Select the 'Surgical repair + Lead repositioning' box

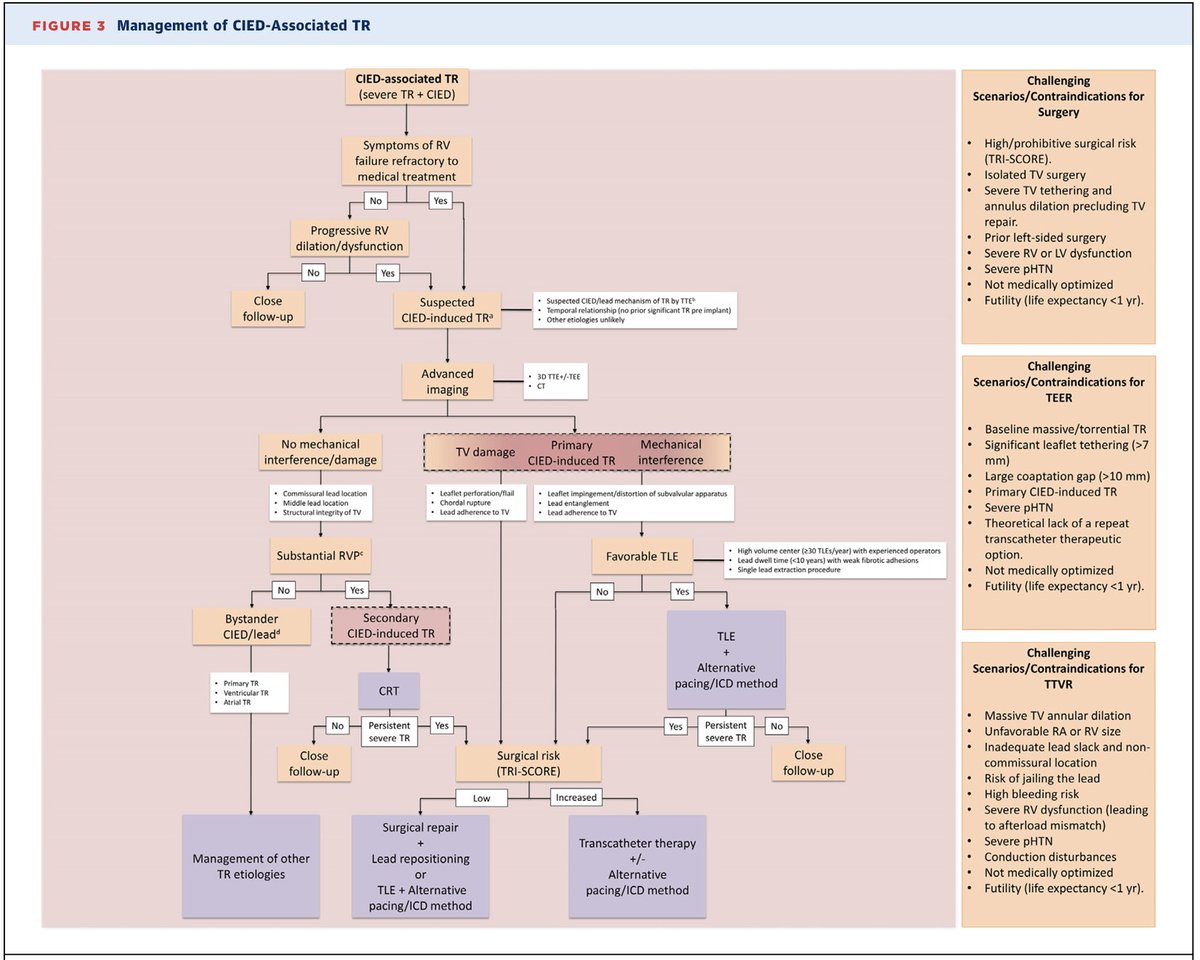pyautogui.click(x=421, y=866)
